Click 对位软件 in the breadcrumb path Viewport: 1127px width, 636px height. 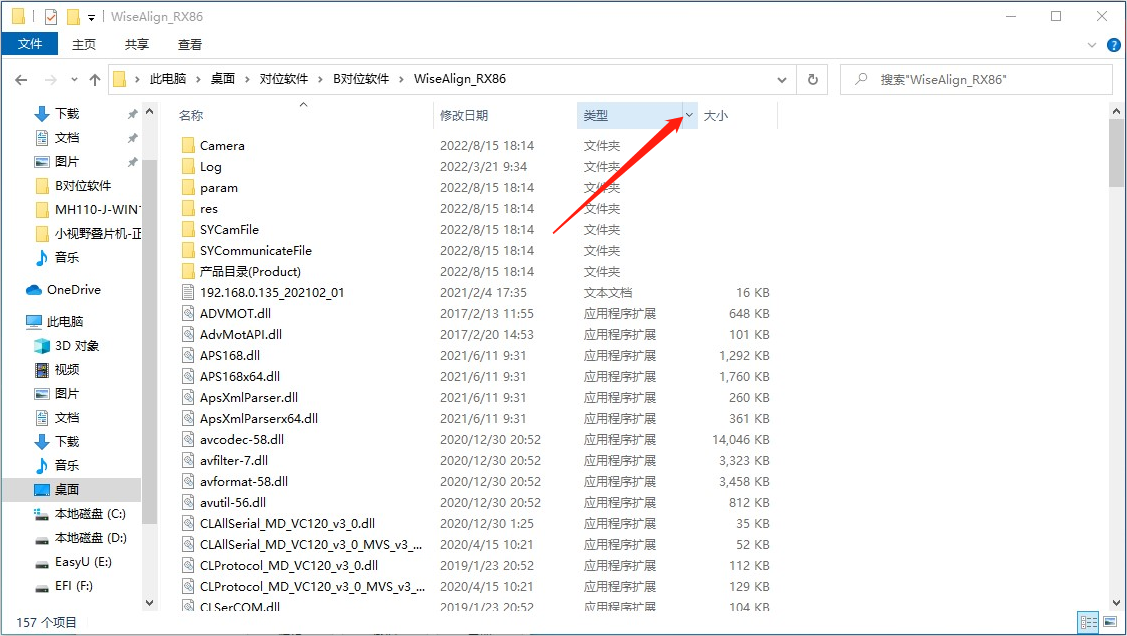pos(284,79)
